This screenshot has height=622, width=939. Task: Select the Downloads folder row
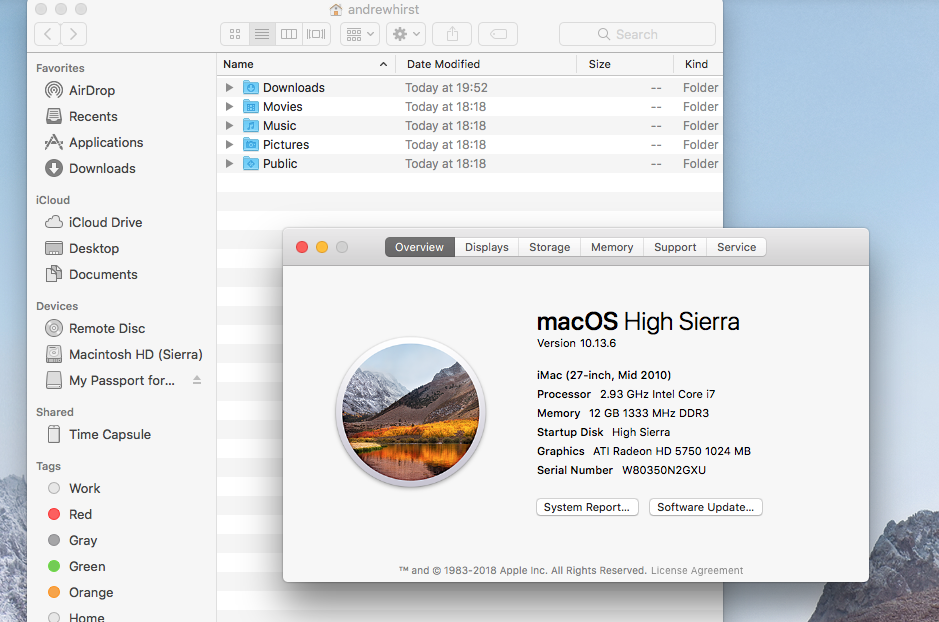tap(470, 87)
